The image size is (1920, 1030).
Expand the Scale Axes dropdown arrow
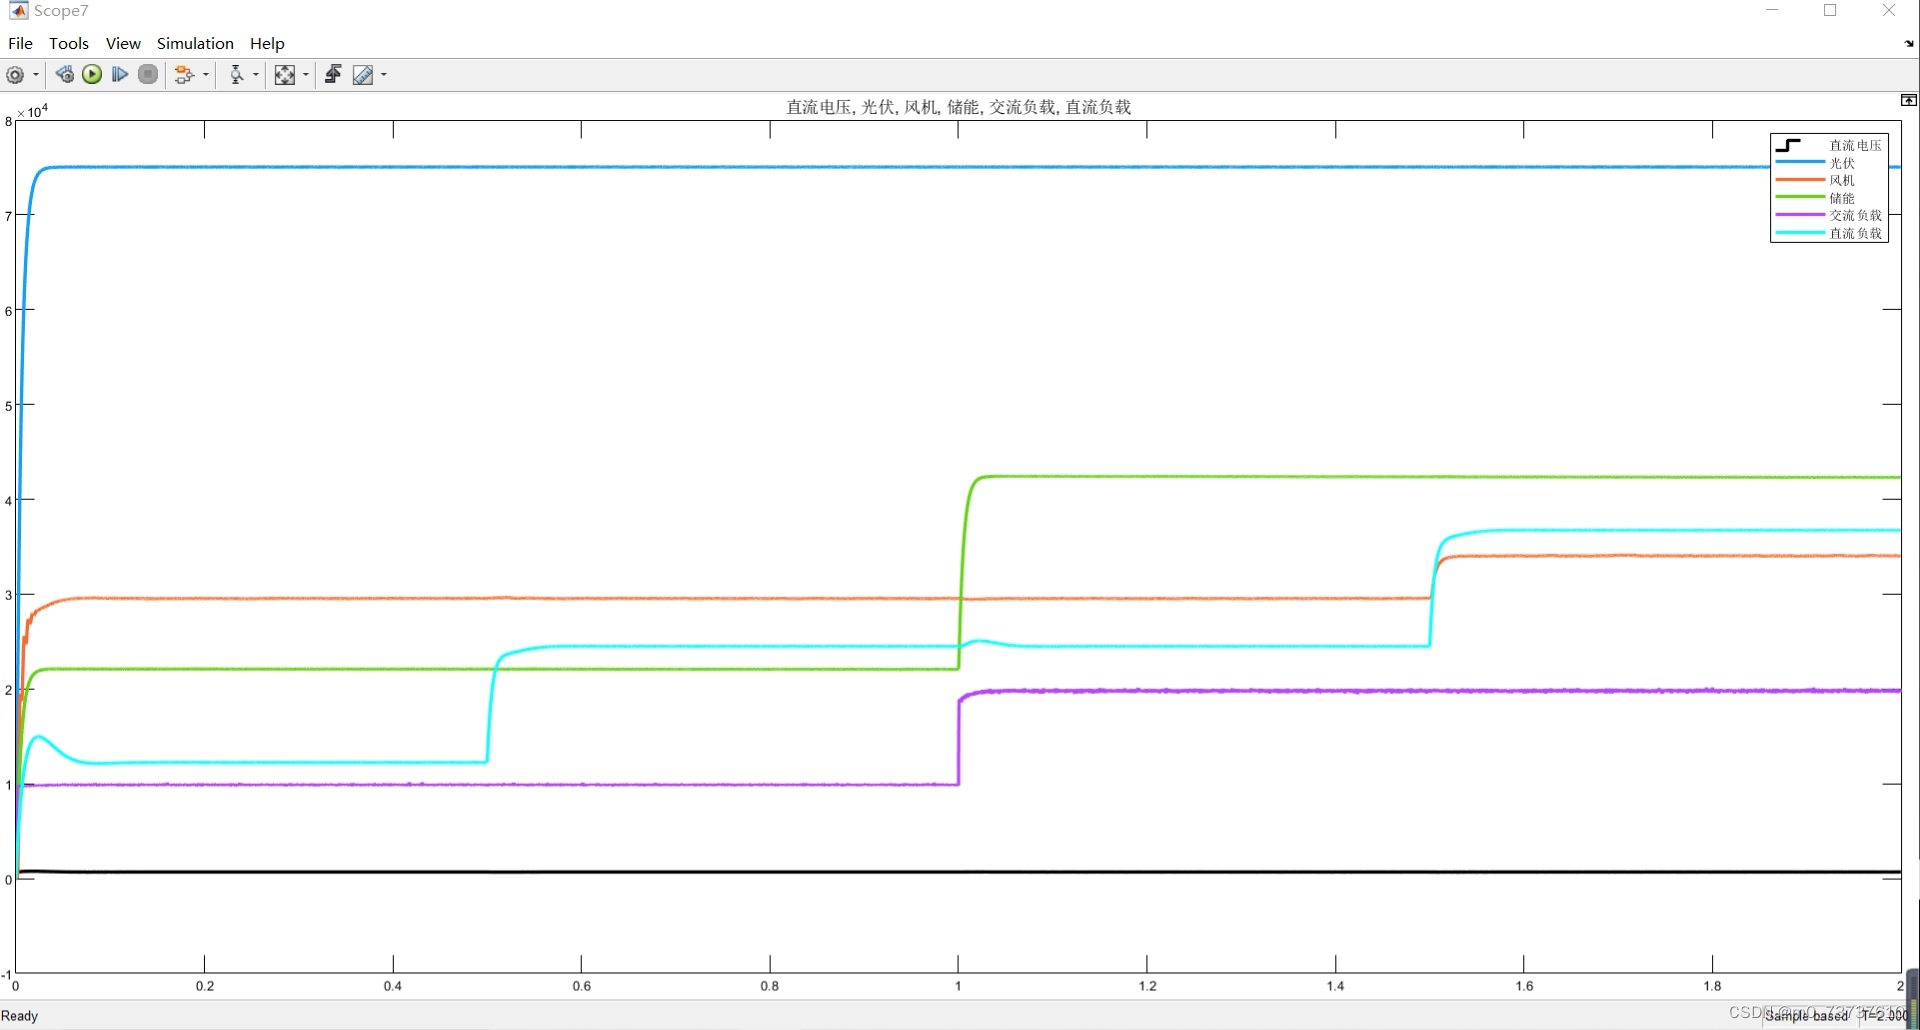pyautogui.click(x=306, y=75)
